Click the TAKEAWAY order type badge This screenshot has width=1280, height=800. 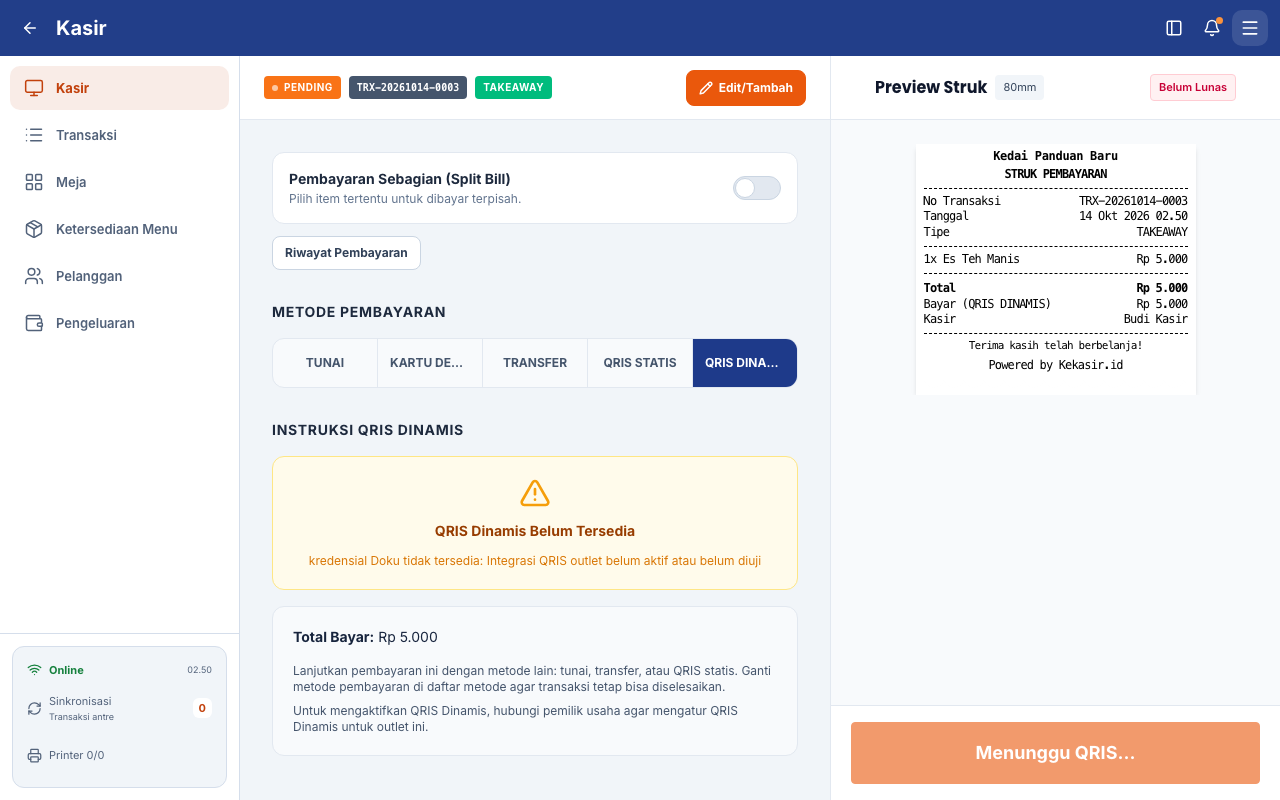(x=513, y=88)
